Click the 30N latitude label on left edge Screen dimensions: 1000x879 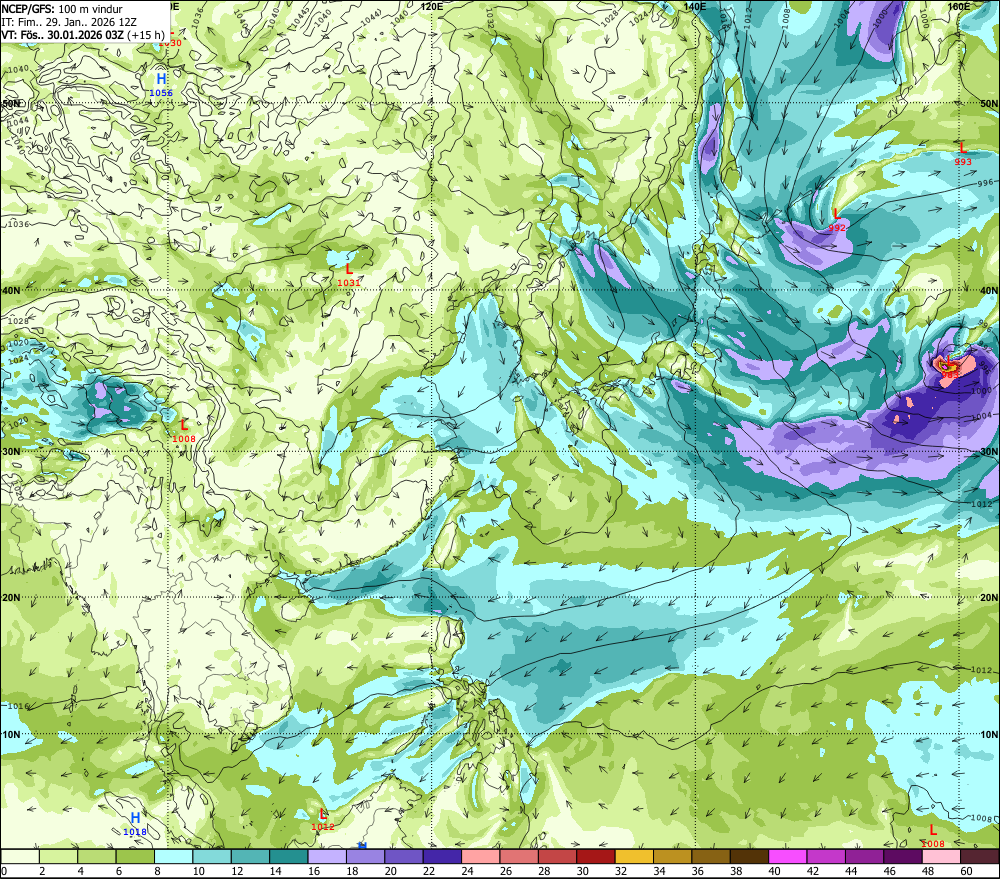[x=11, y=452]
